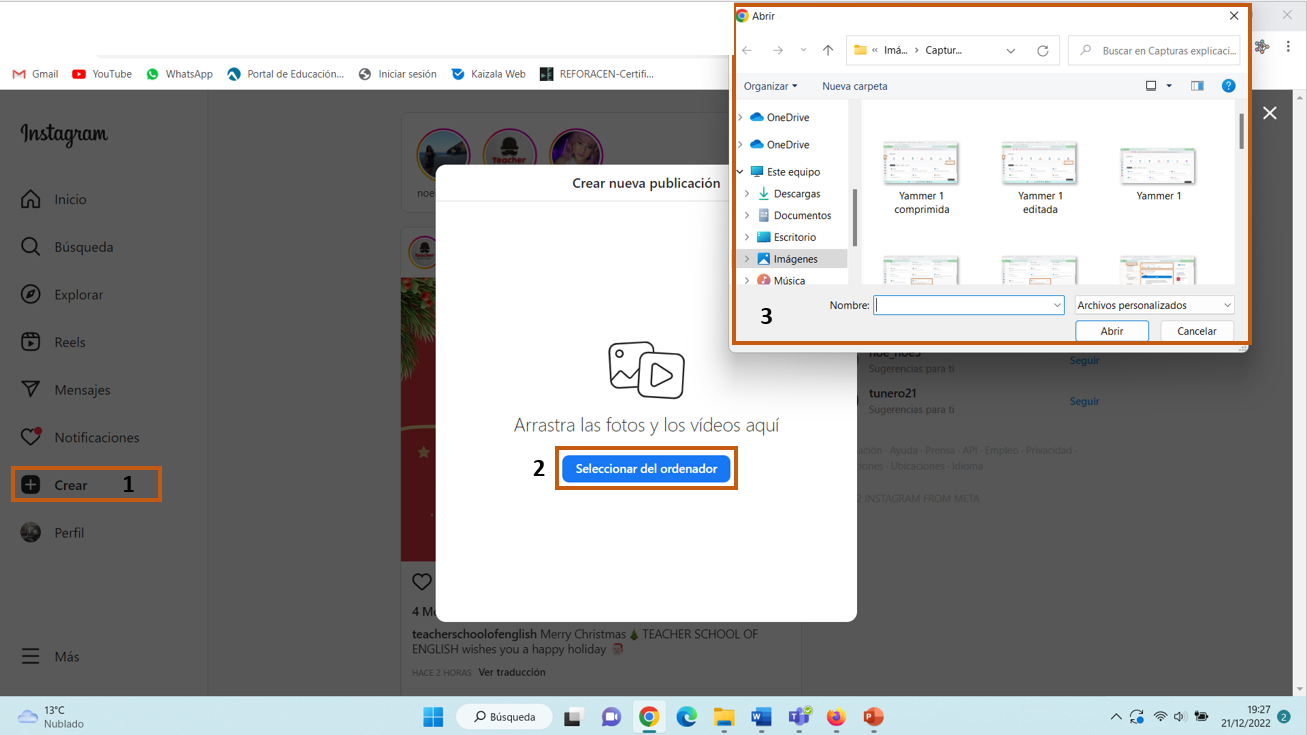This screenshot has width=1307, height=735.
Task: Open WhatsApp bookmark
Action: tap(179, 74)
